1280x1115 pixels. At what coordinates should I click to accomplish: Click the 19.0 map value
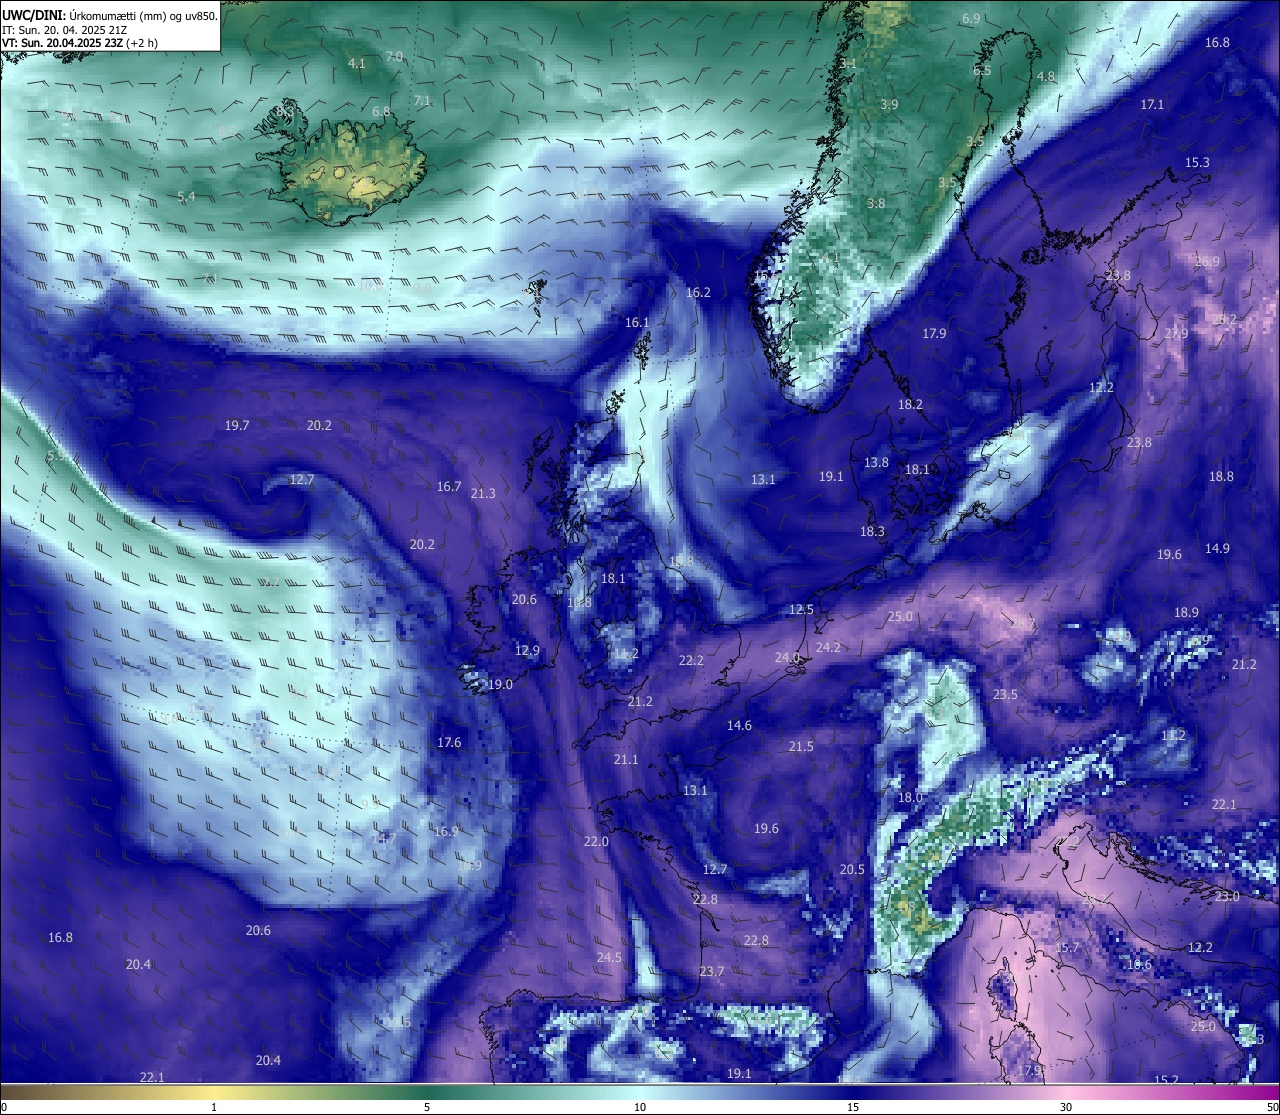click(x=500, y=685)
